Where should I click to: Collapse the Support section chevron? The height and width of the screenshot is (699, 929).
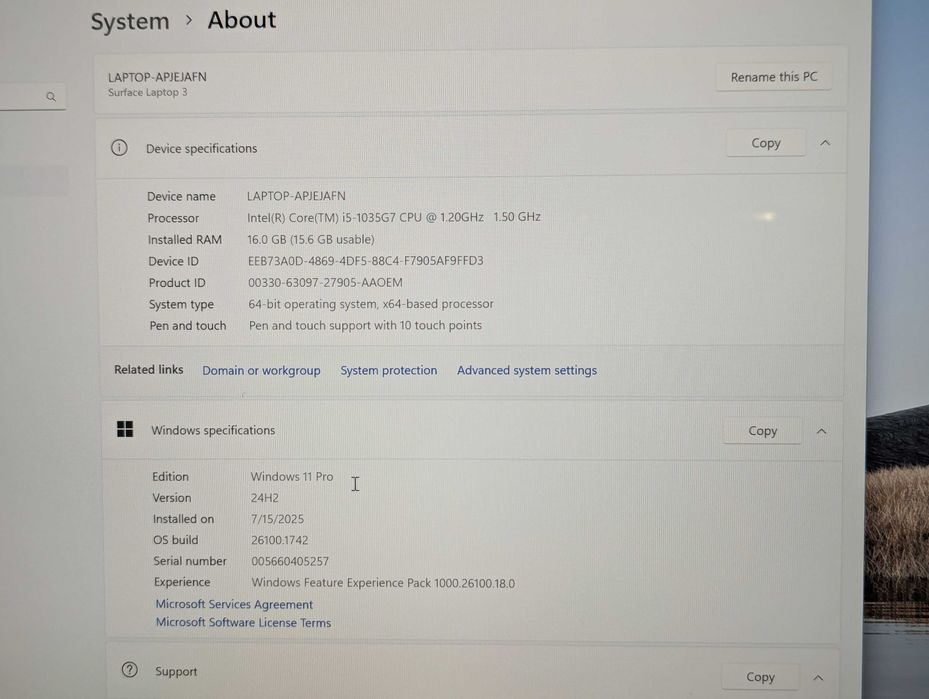point(818,678)
